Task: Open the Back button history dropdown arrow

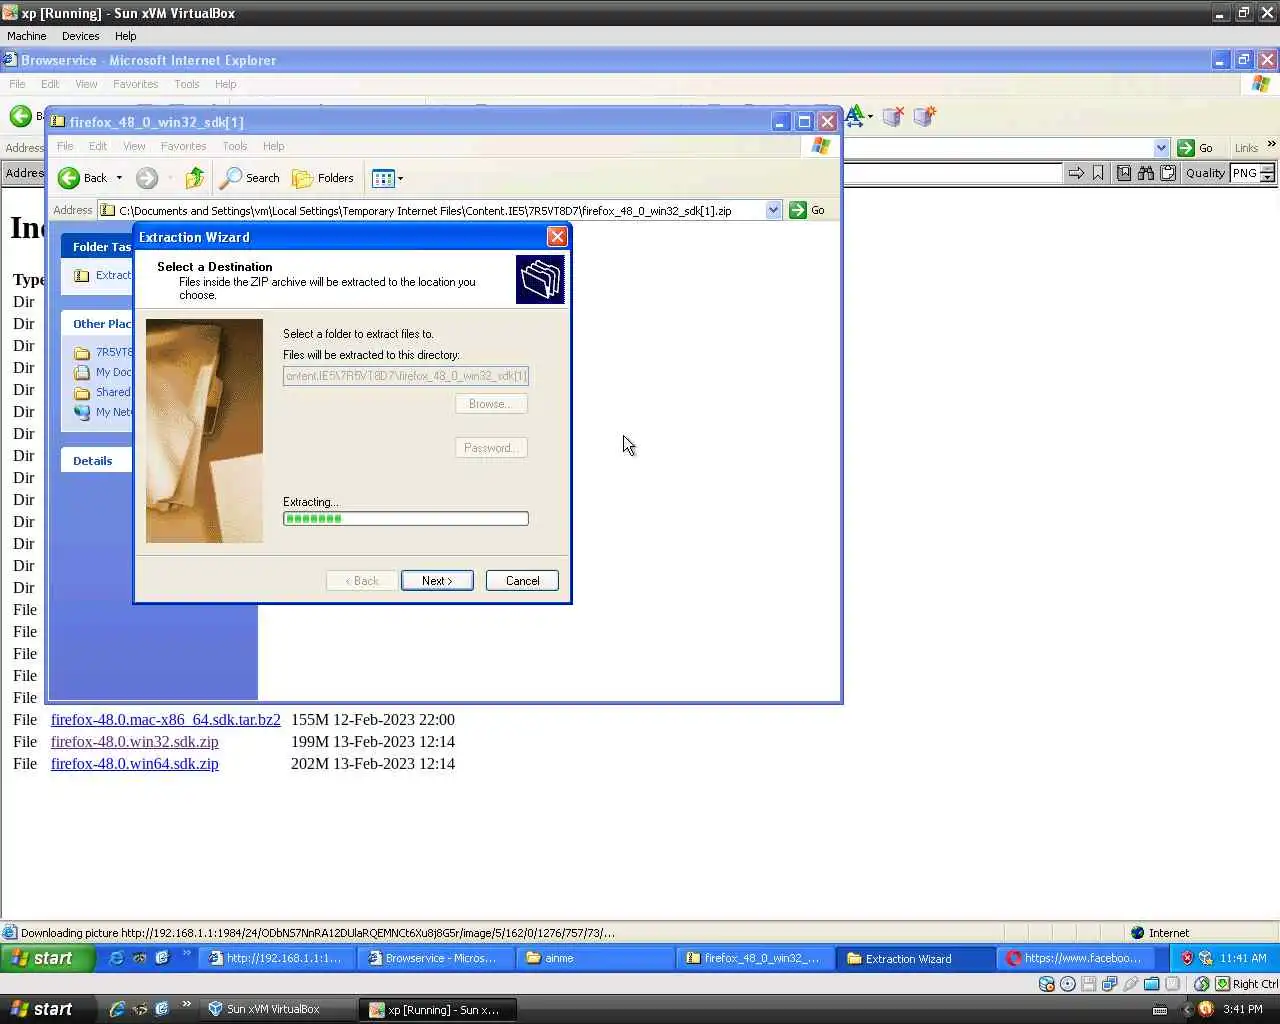Action: (x=119, y=178)
